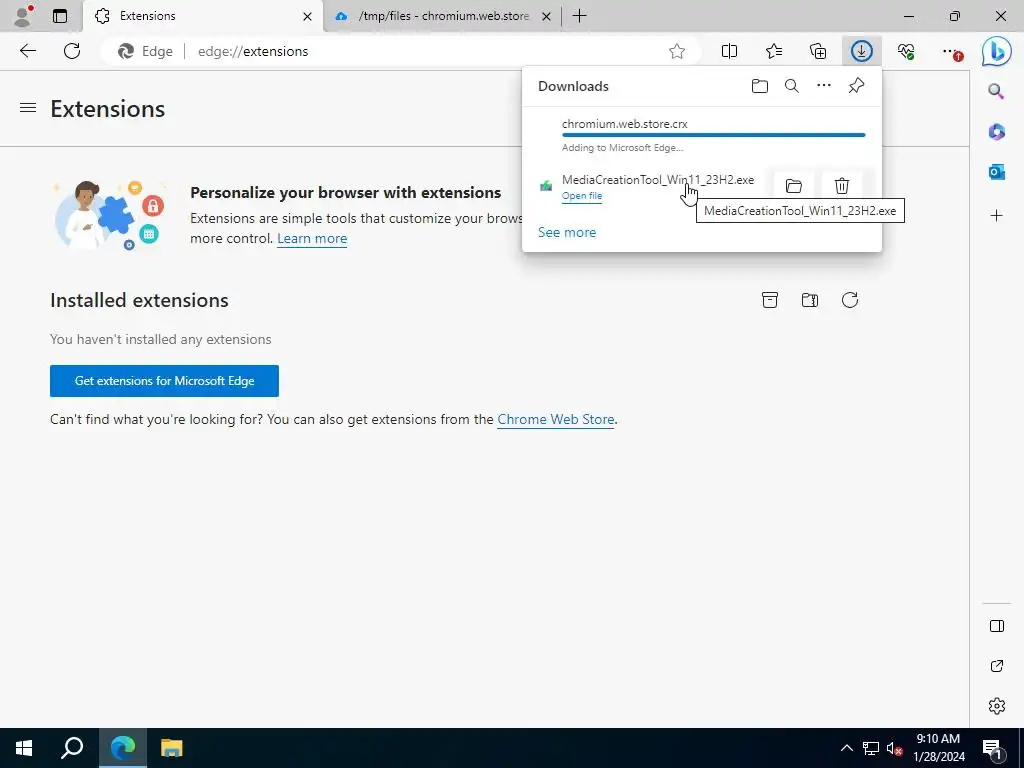Click chromium.web.store.crx progress bar
The height and width of the screenshot is (768, 1024).
click(x=713, y=135)
